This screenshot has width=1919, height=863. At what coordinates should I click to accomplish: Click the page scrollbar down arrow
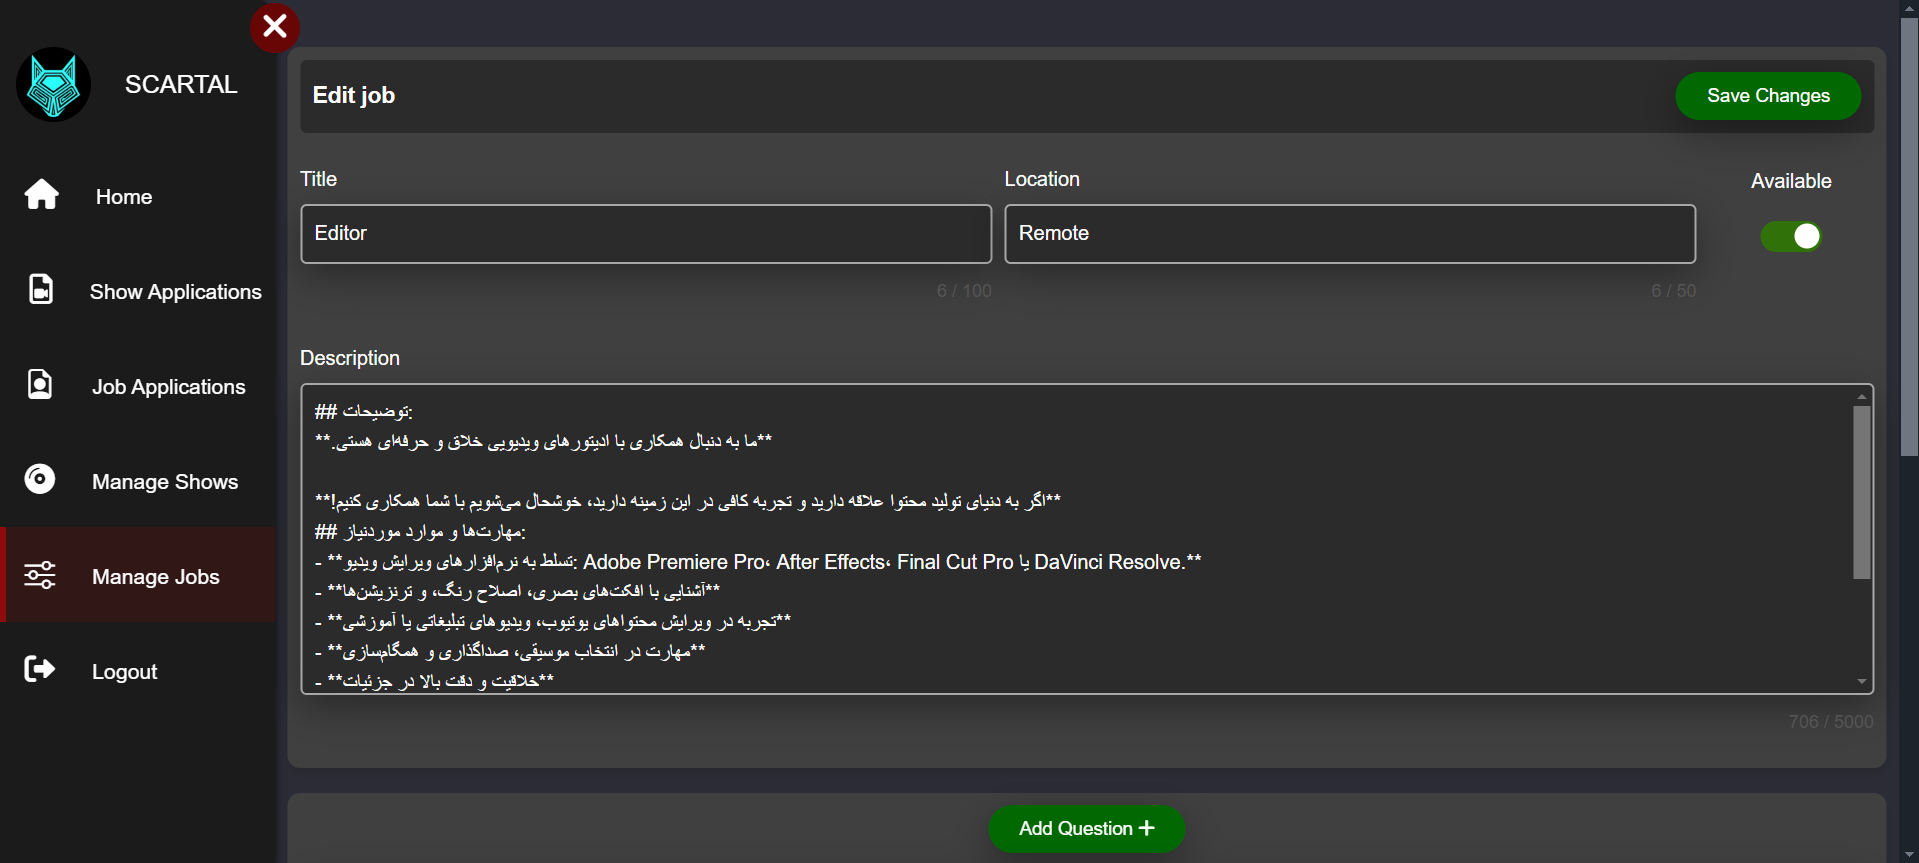(x=1909, y=854)
